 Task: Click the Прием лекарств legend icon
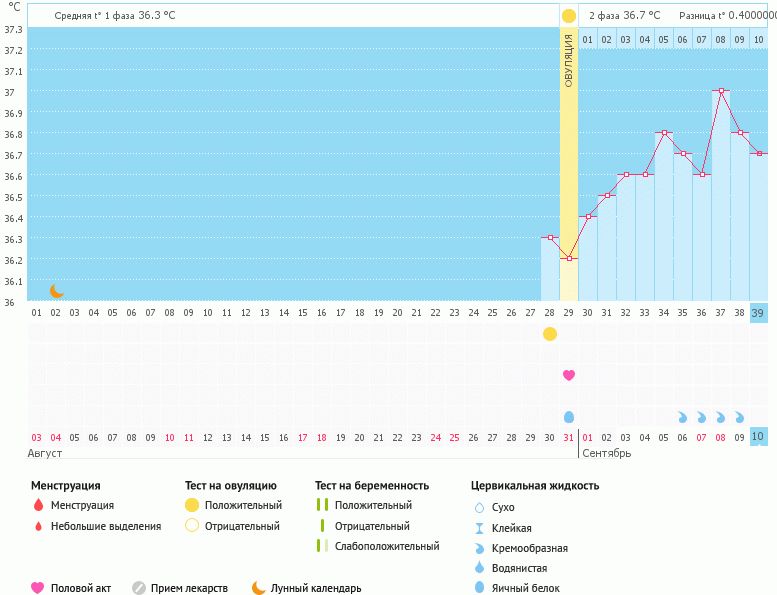[139, 588]
